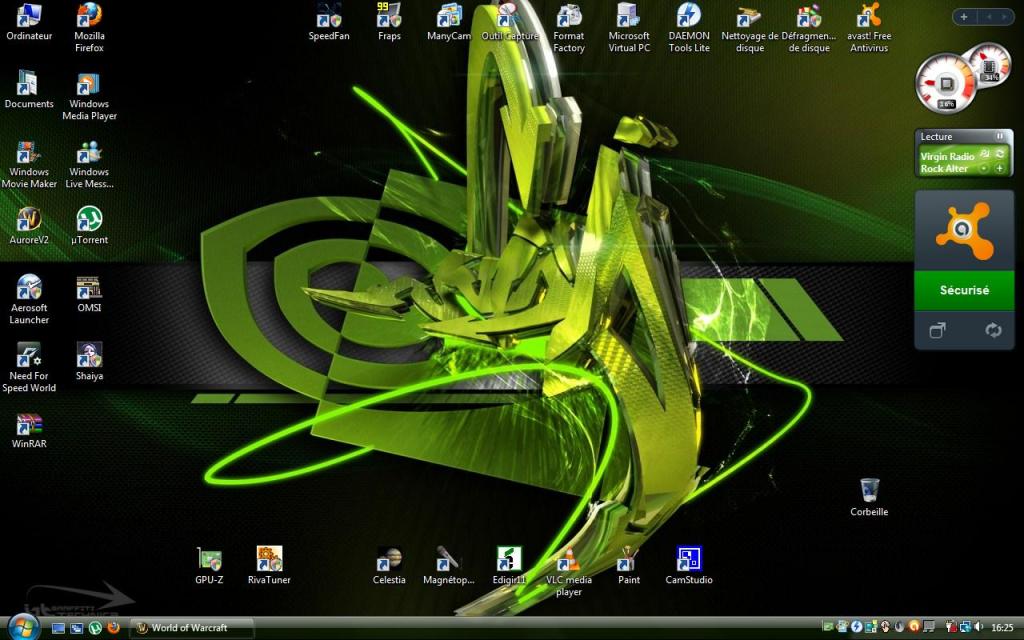The height and width of the screenshot is (640, 1024).
Task: Click the memory meter gadget dial
Action: [x=989, y=63]
